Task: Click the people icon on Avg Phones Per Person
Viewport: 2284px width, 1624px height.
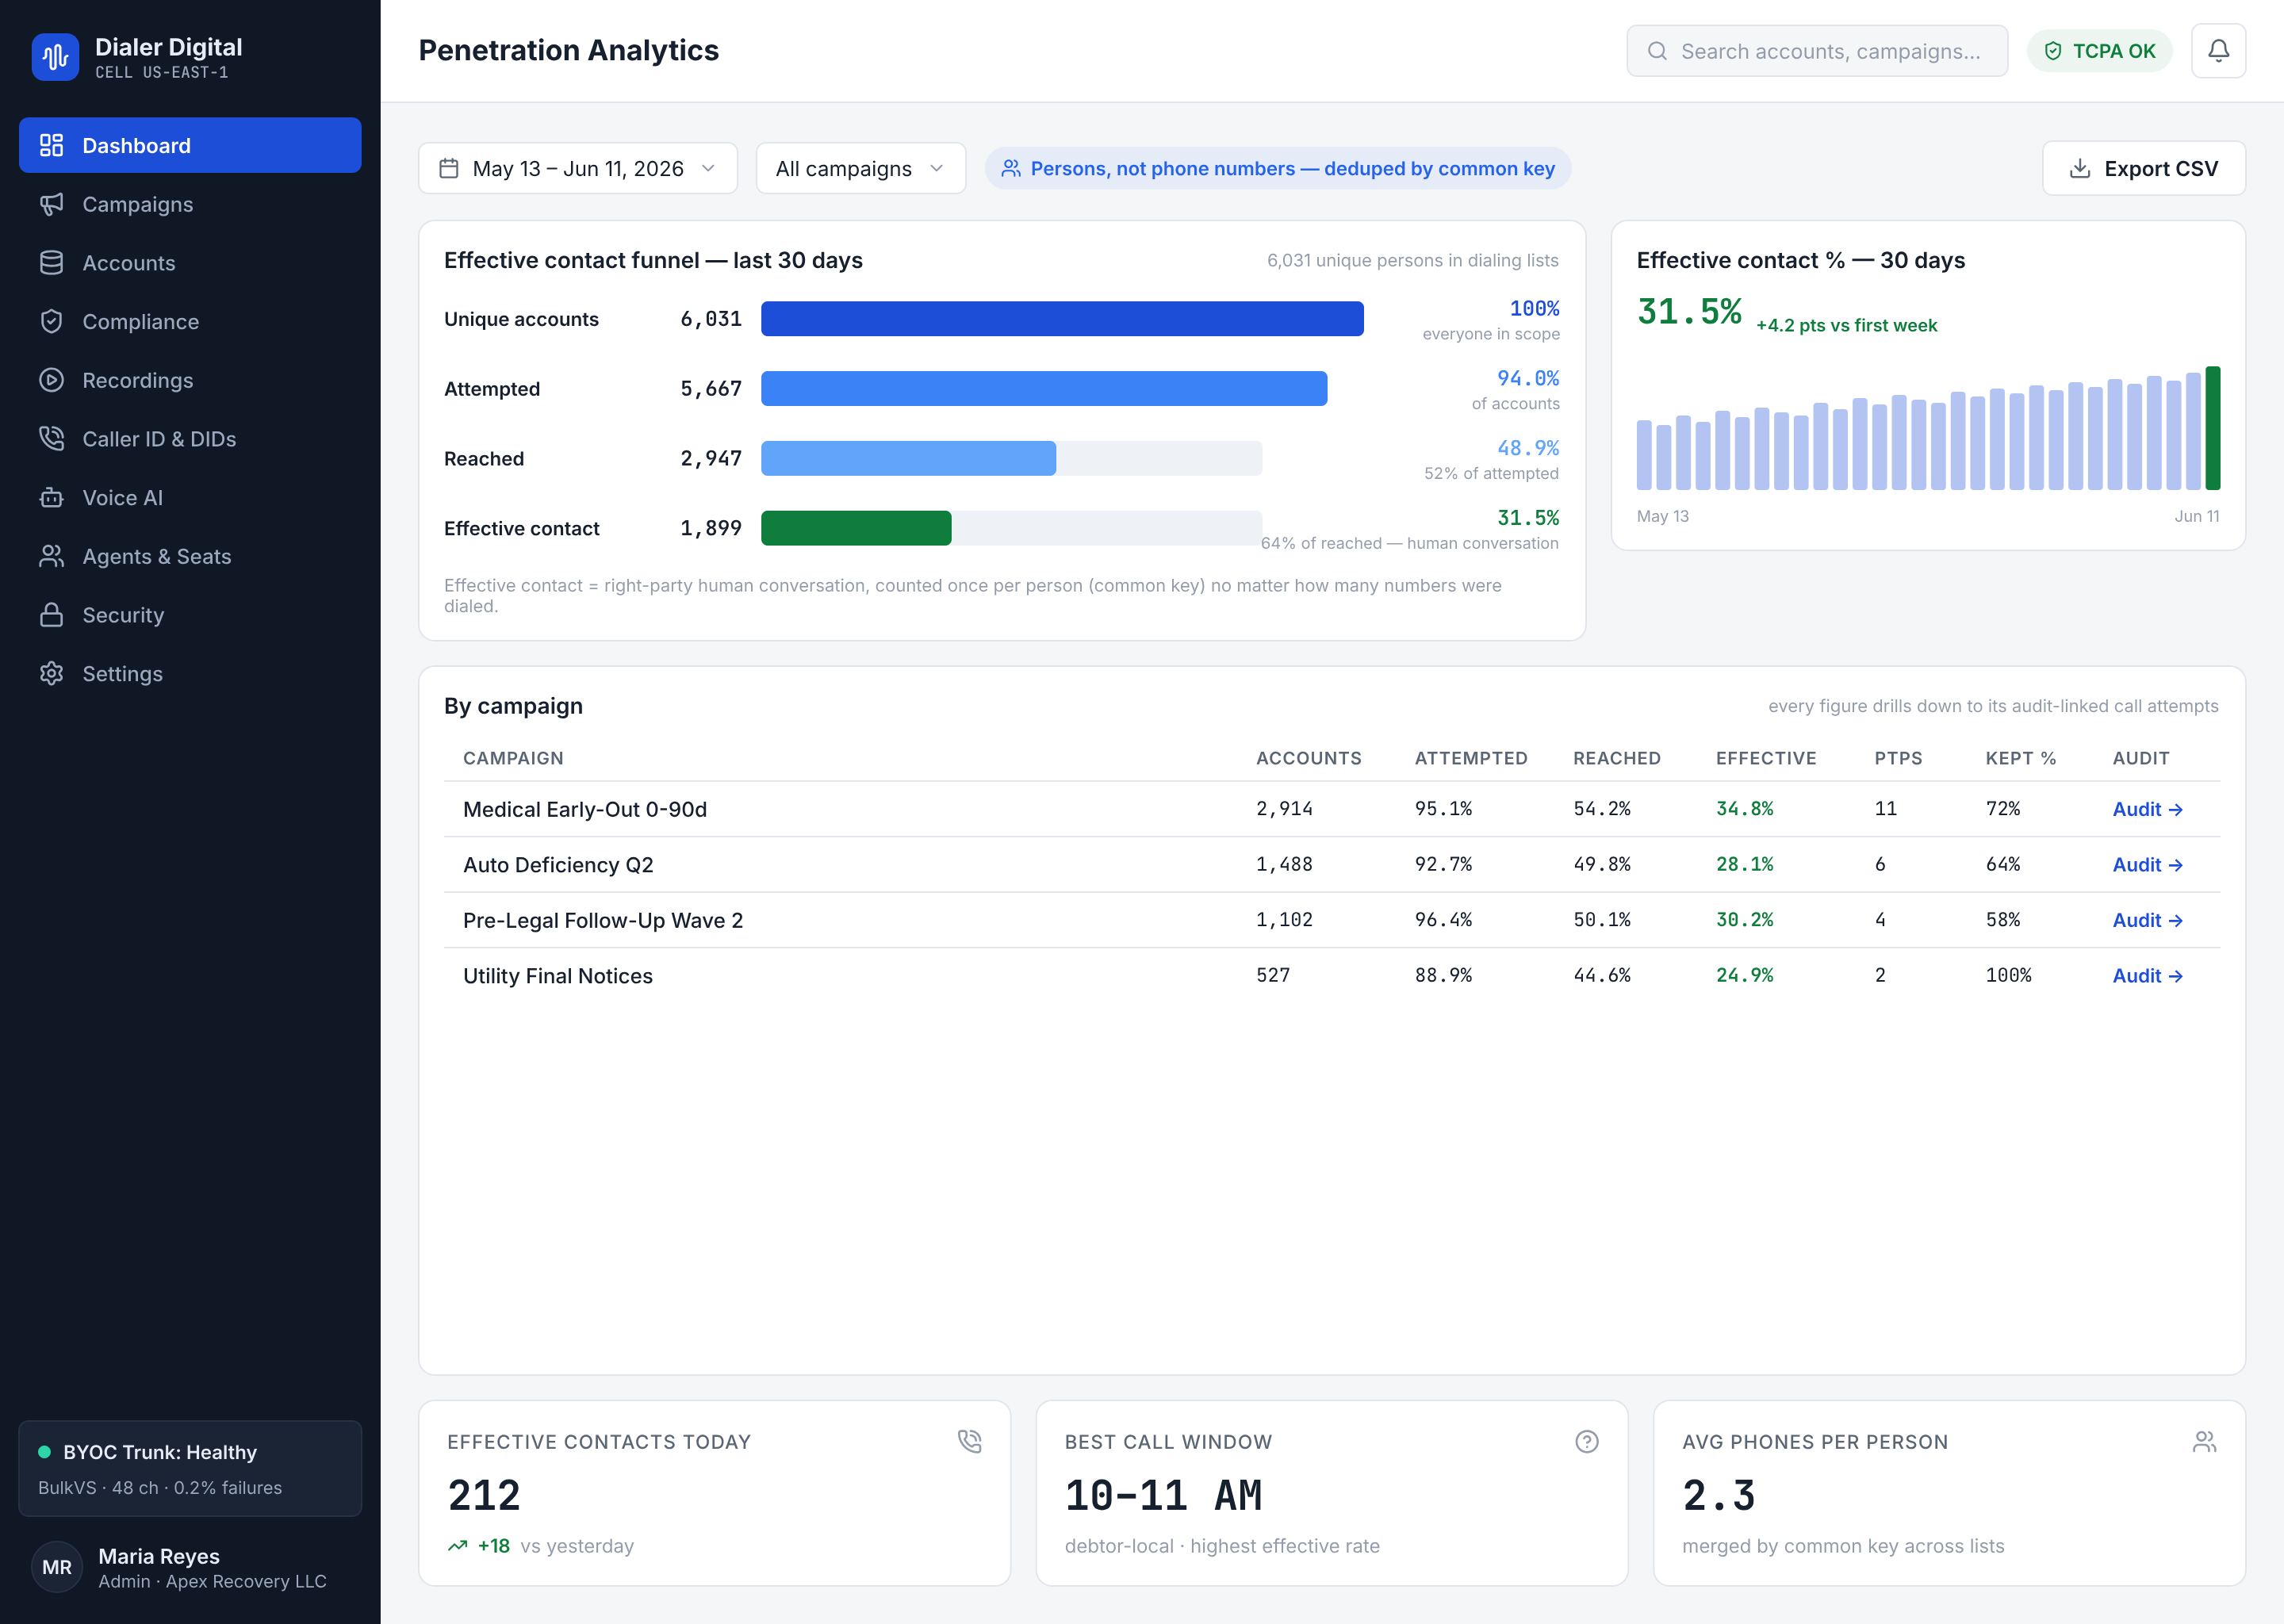Action: [2204, 1441]
